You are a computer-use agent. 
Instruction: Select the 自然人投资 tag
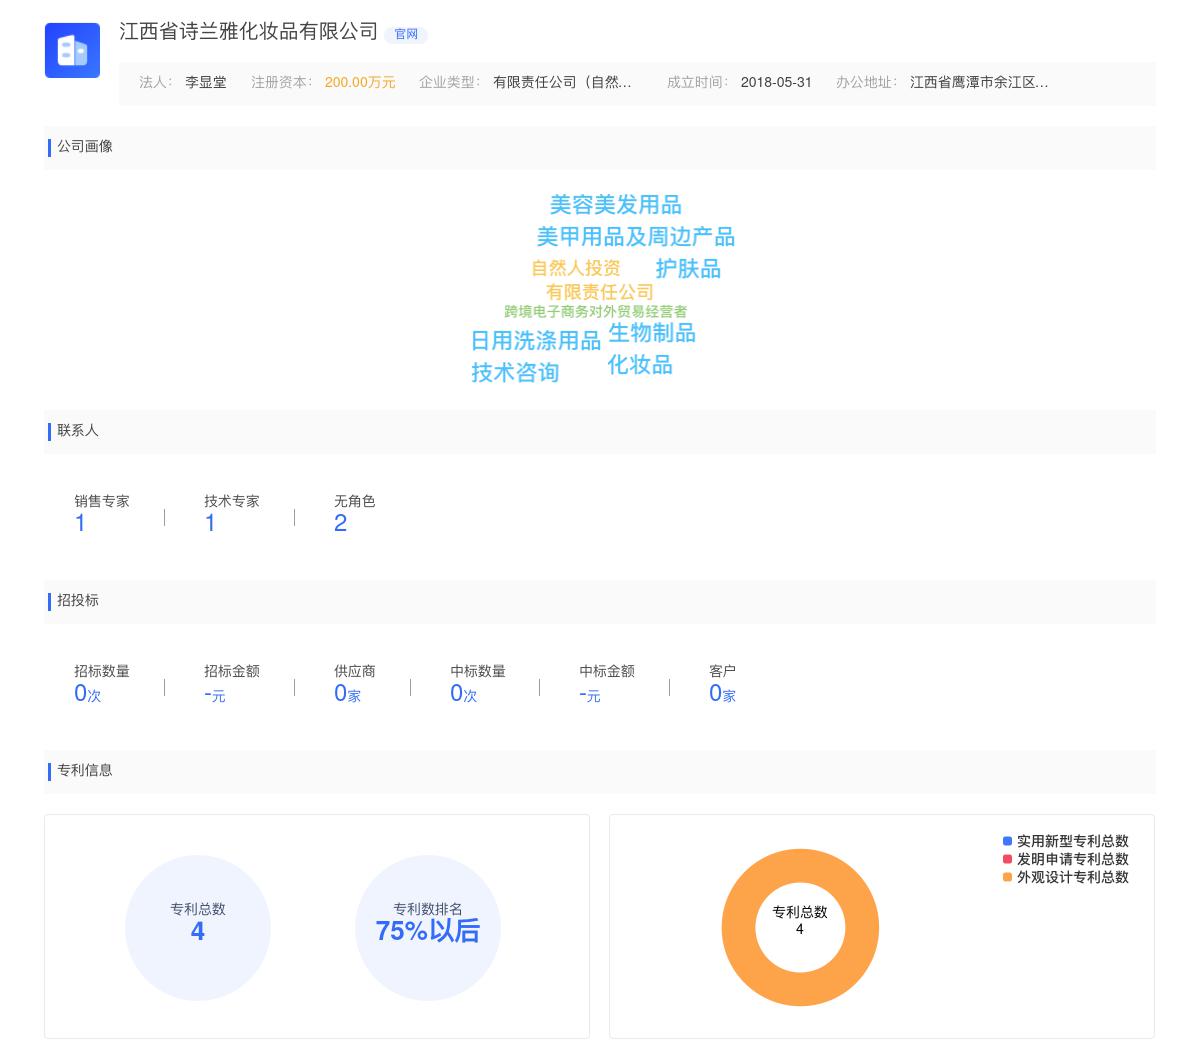576,268
